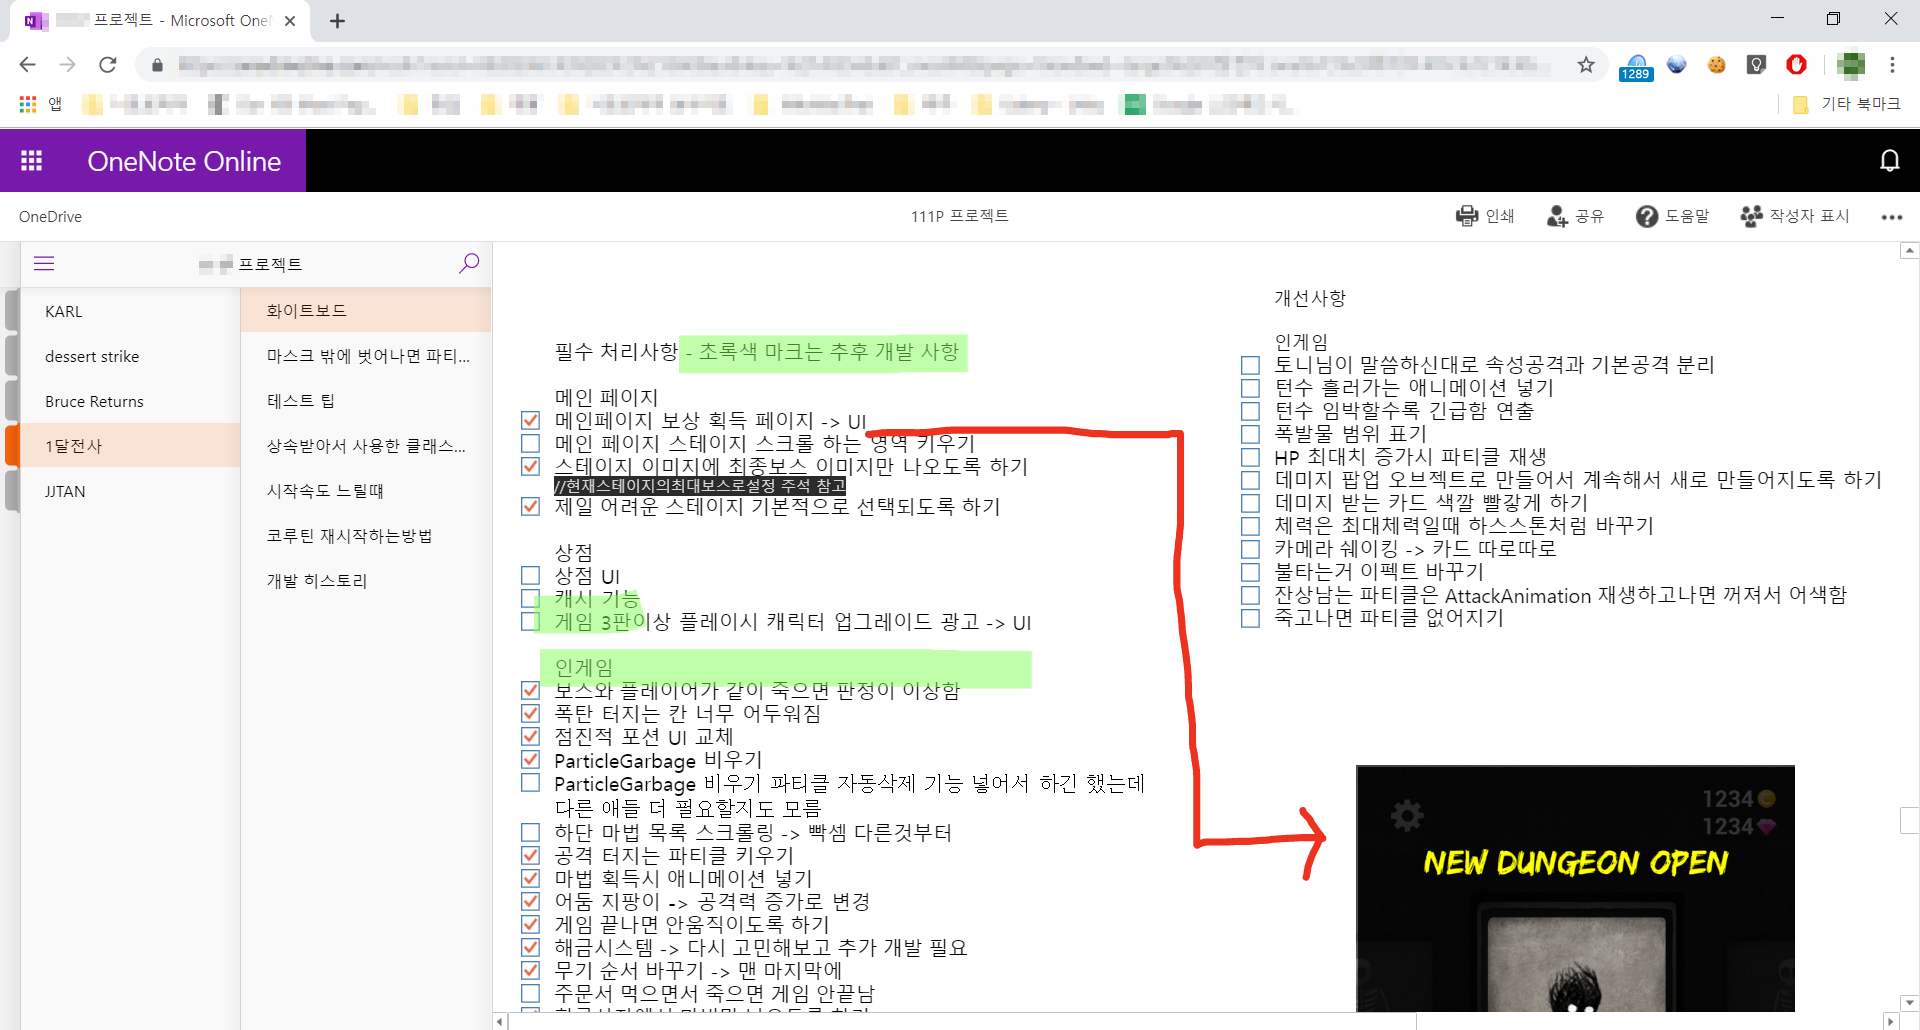Click the notebook title '111P 프로젝트'
The width and height of the screenshot is (1920, 1030).
coord(959,216)
